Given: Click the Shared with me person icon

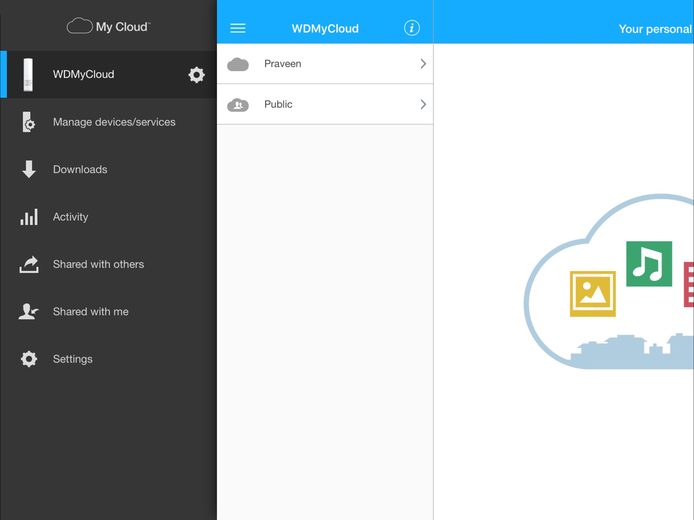Looking at the screenshot, I should click(x=28, y=312).
